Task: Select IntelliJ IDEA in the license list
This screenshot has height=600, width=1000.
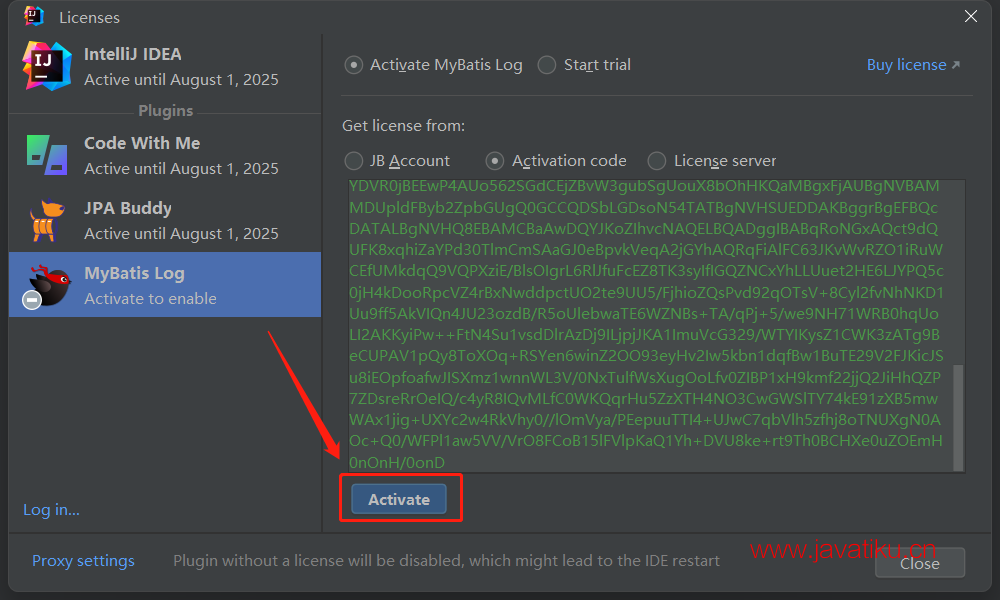Action: pyautogui.click(x=180, y=66)
